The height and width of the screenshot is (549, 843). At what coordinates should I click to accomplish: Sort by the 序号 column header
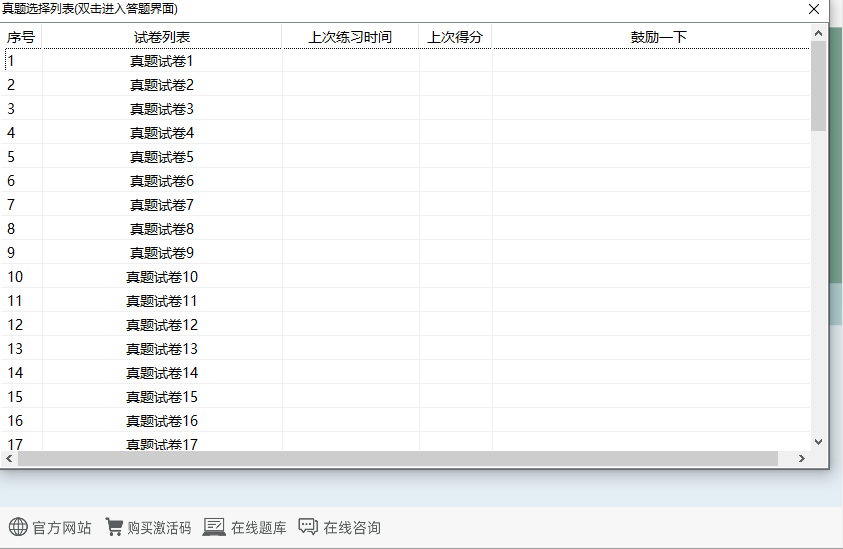tap(21, 37)
